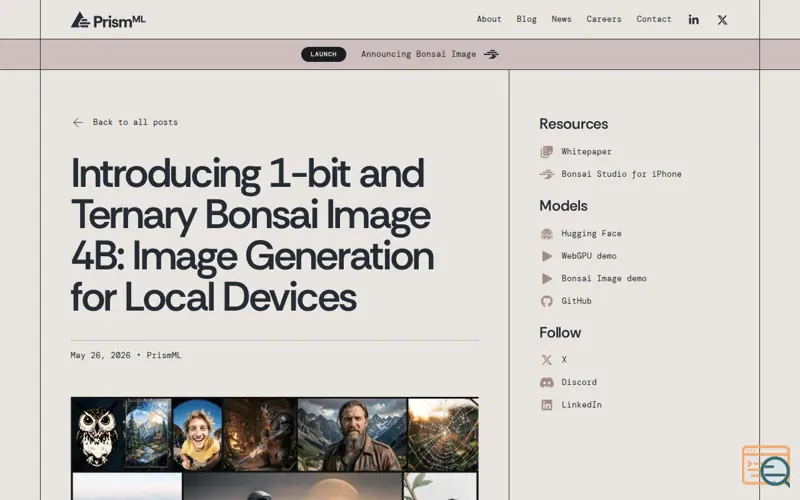This screenshot has width=800, height=500.
Task: Click the LAUNCH badge
Action: [x=323, y=54]
